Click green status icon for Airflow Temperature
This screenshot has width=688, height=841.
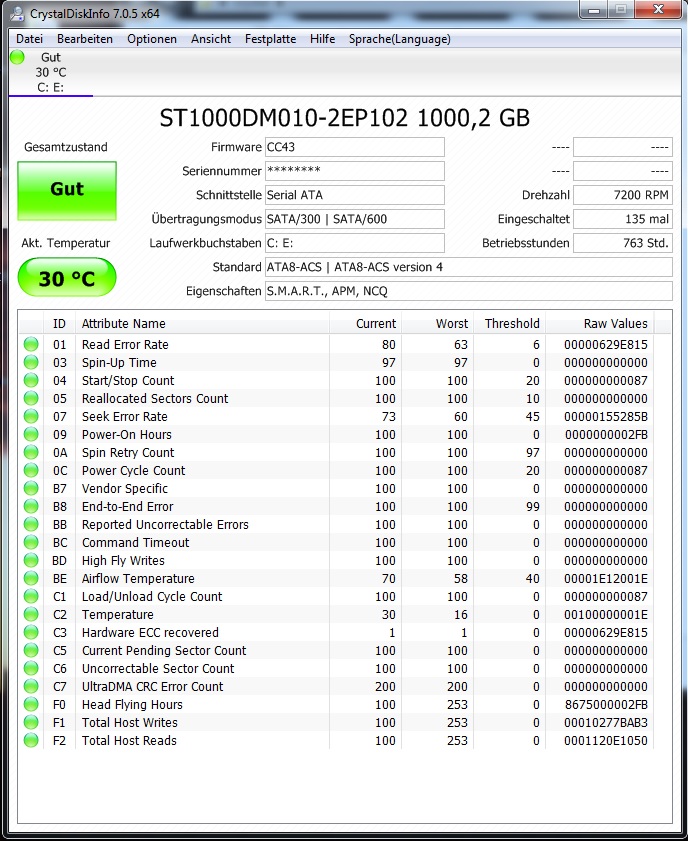(31, 578)
